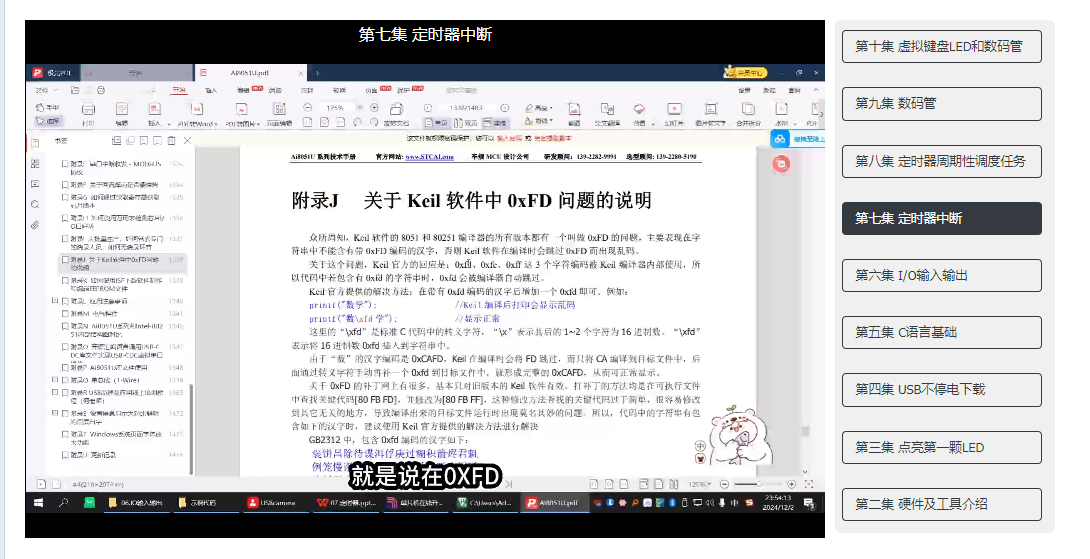The height and width of the screenshot is (559, 1090).
Task: Click the 合并拆分 merge-split icon
Action: pyautogui.click(x=748, y=109)
